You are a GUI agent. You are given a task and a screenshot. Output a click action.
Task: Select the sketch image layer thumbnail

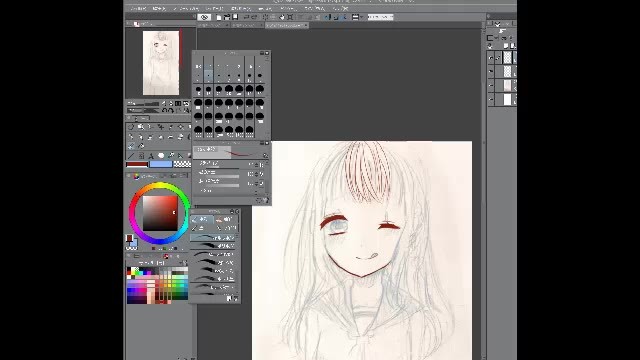507,85
